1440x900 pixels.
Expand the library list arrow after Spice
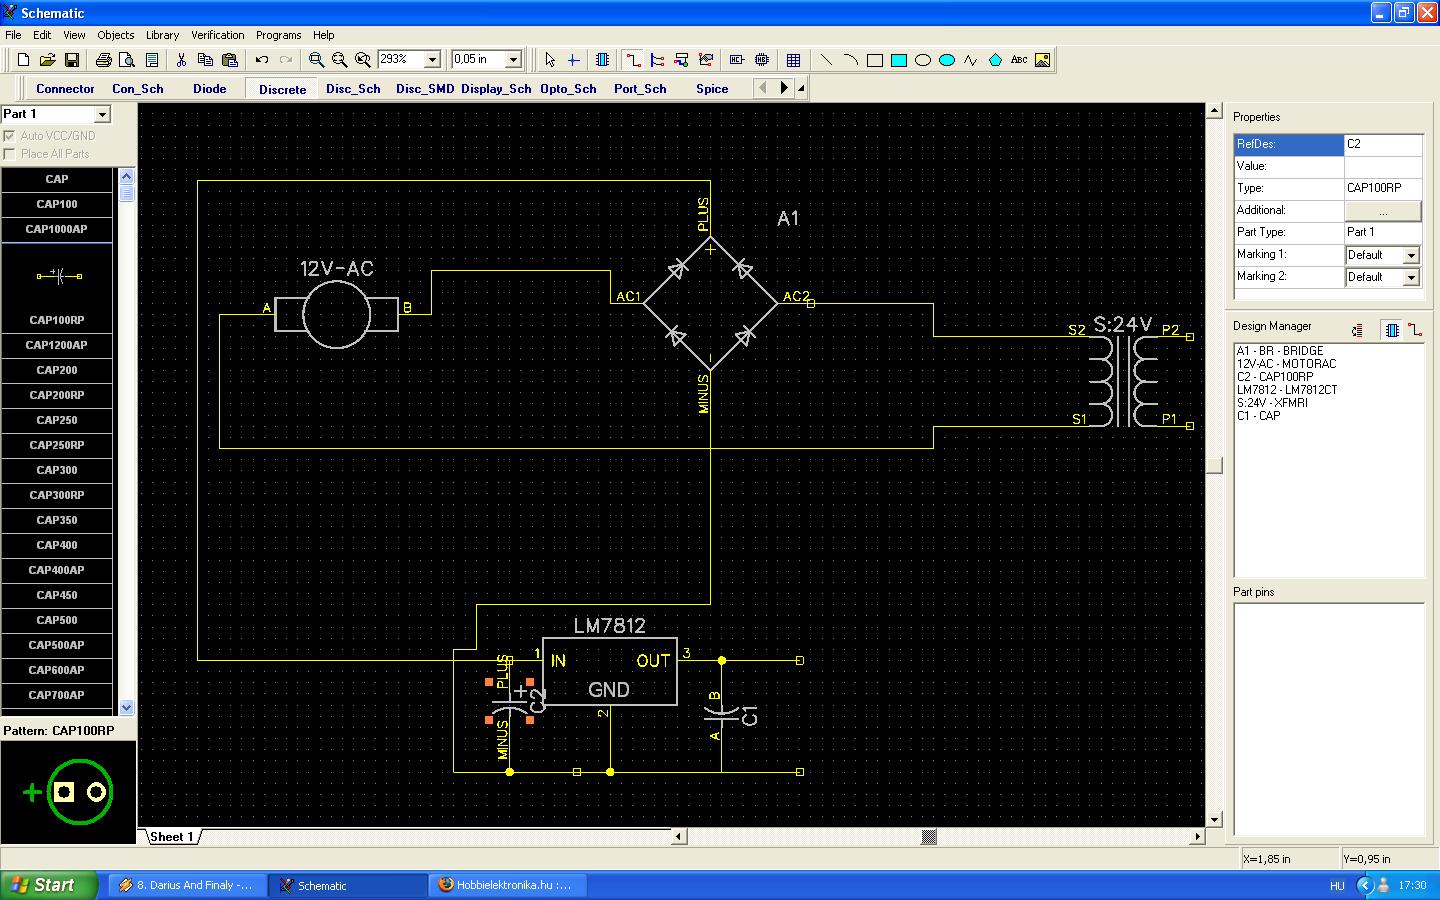[x=801, y=88]
